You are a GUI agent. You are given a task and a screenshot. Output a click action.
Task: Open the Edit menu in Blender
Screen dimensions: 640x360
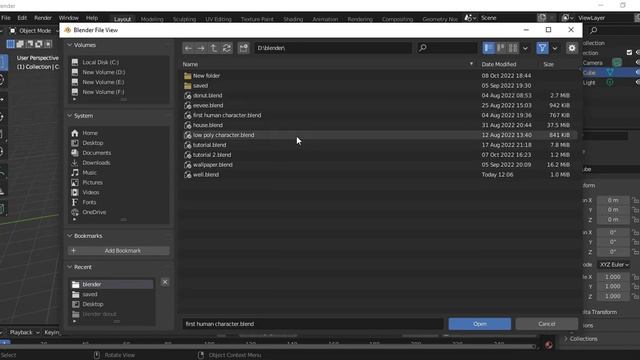[22, 18]
